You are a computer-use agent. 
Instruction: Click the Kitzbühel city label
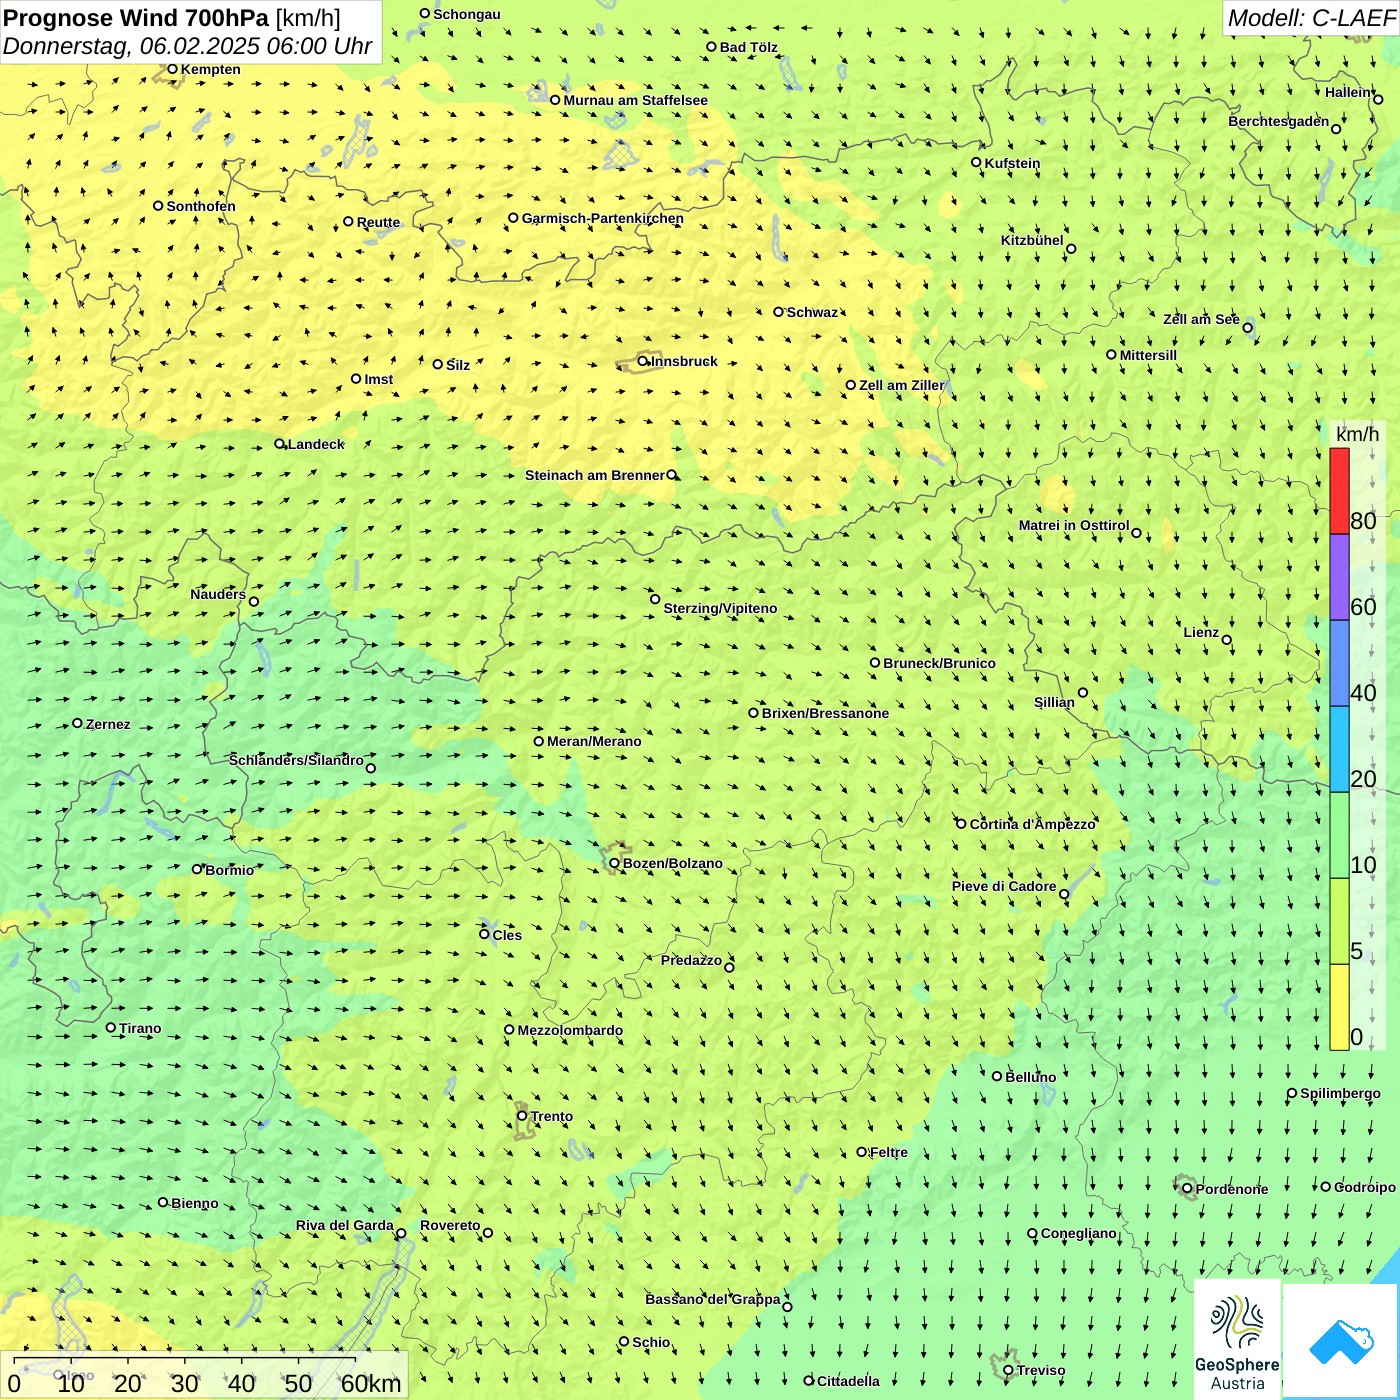click(1032, 240)
